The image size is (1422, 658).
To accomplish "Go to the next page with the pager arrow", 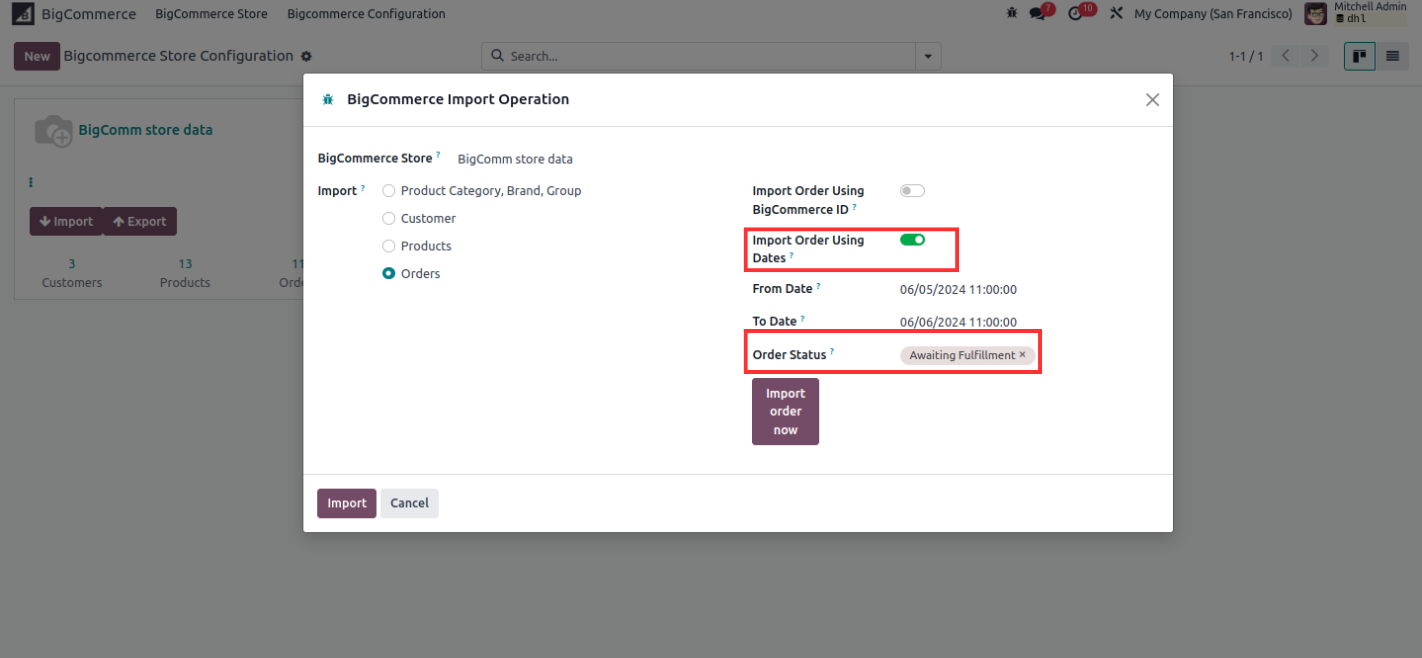I will (1315, 56).
